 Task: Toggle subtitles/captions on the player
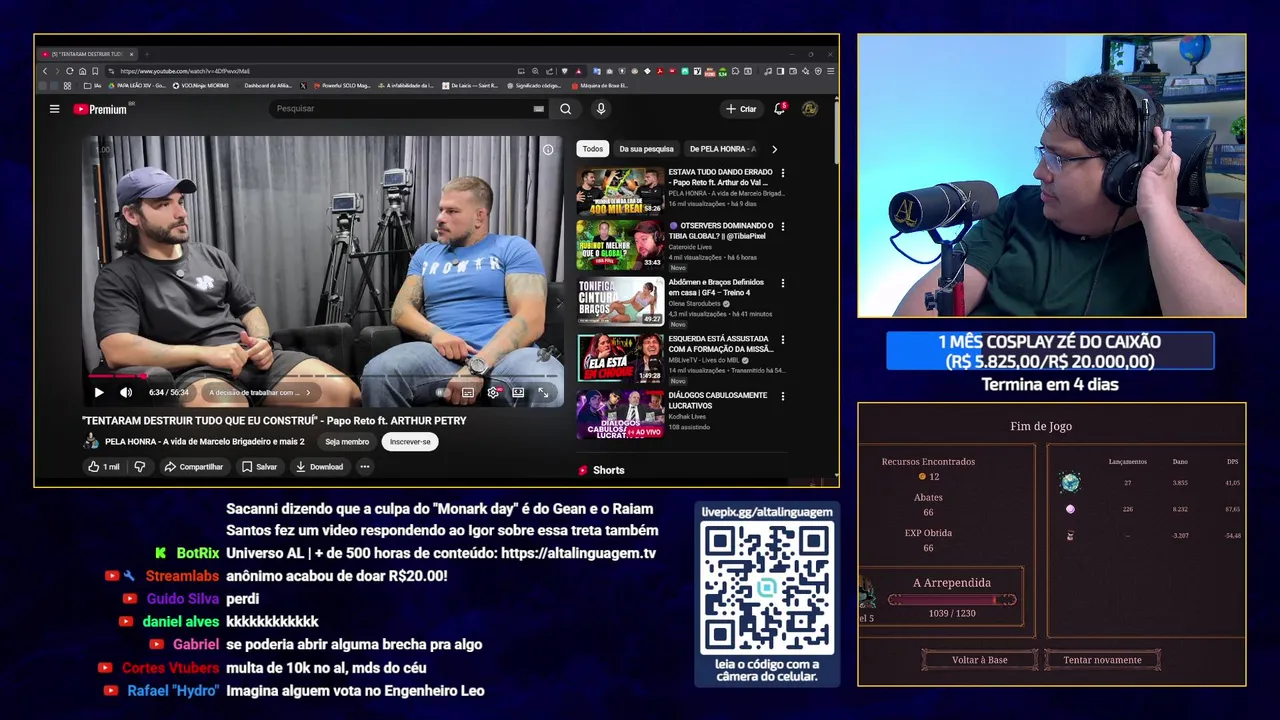tap(467, 393)
